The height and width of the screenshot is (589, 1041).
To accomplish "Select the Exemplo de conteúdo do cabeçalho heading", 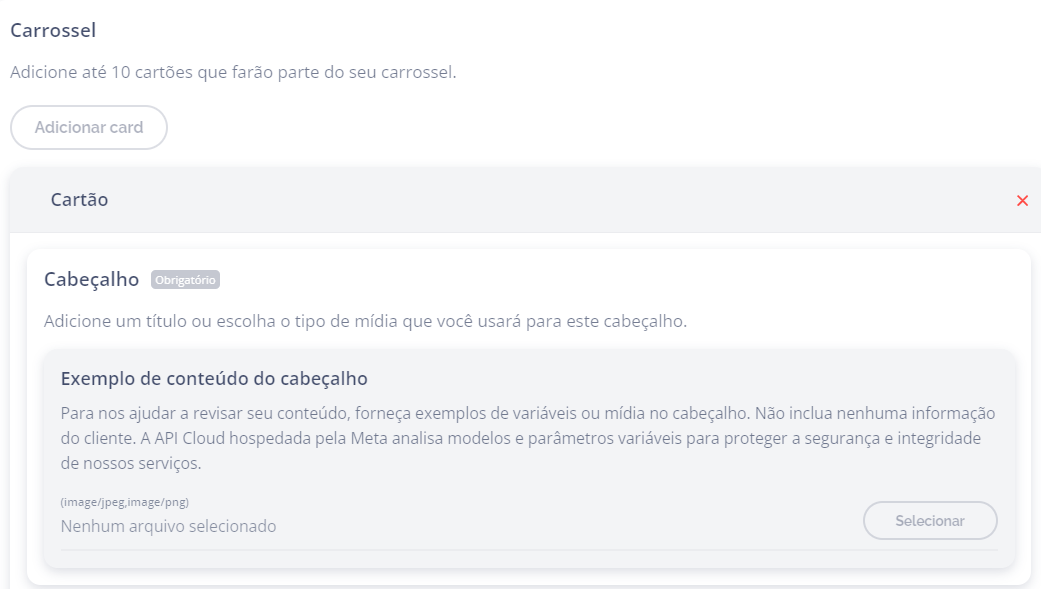I will tap(214, 379).
